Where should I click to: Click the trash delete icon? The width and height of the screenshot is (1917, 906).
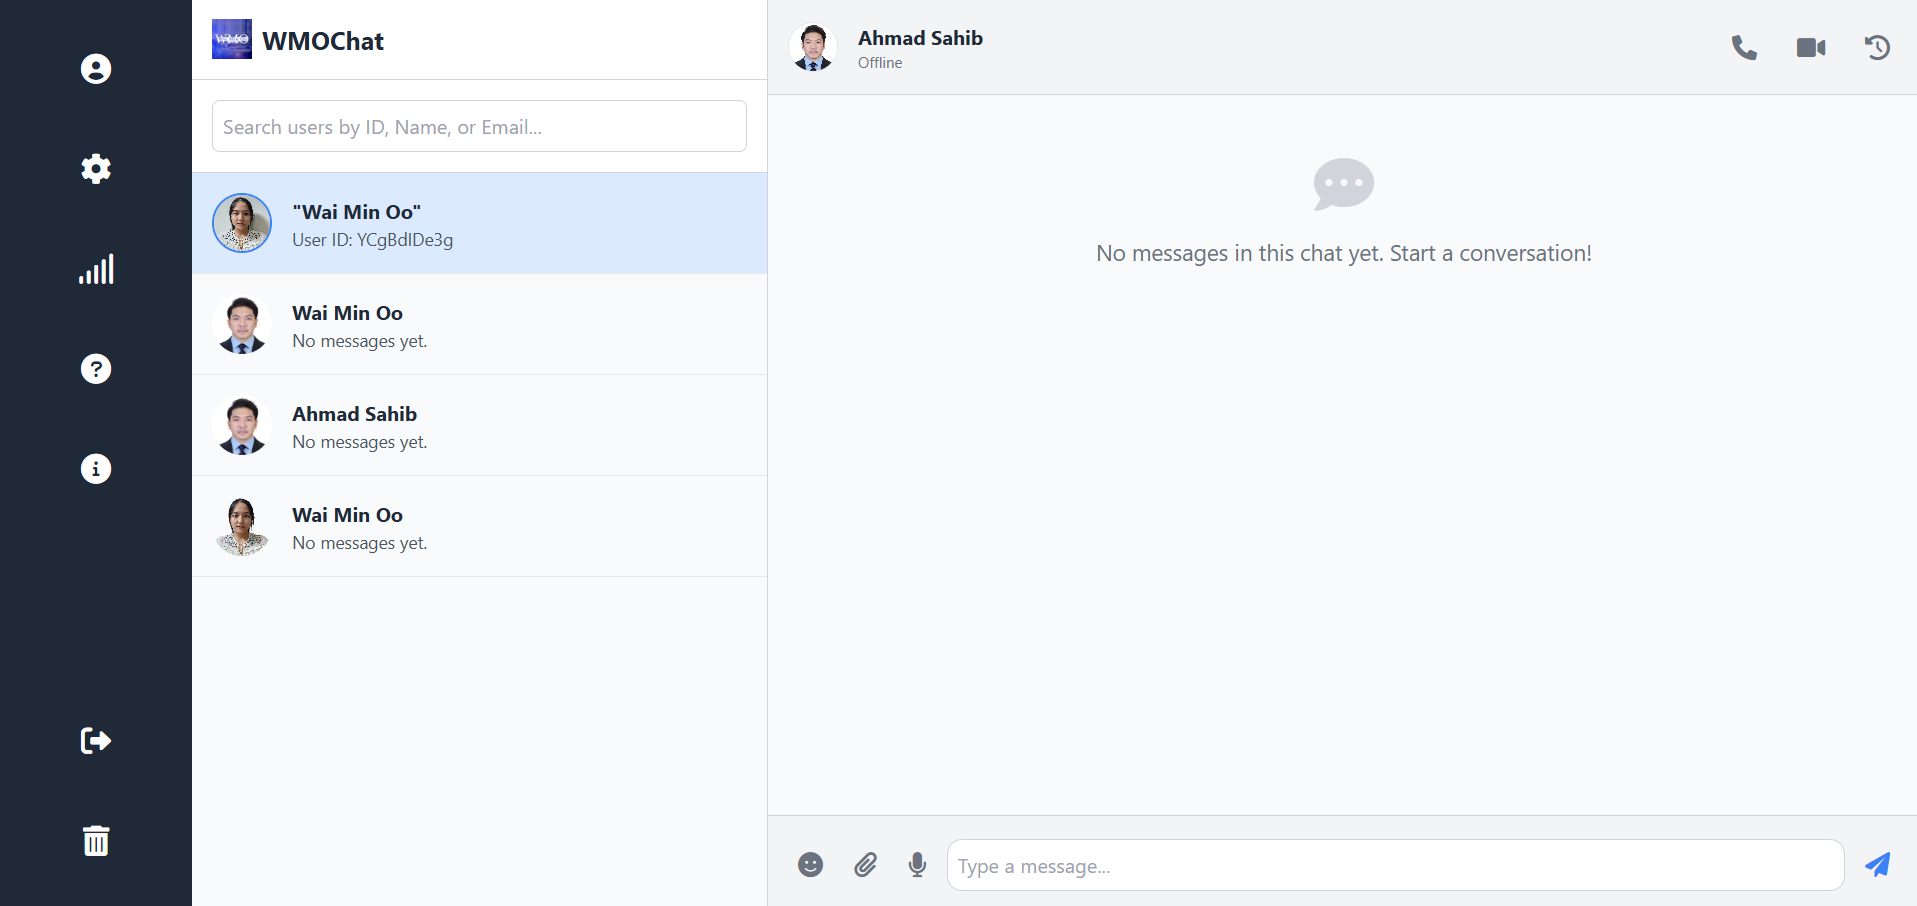tap(96, 841)
